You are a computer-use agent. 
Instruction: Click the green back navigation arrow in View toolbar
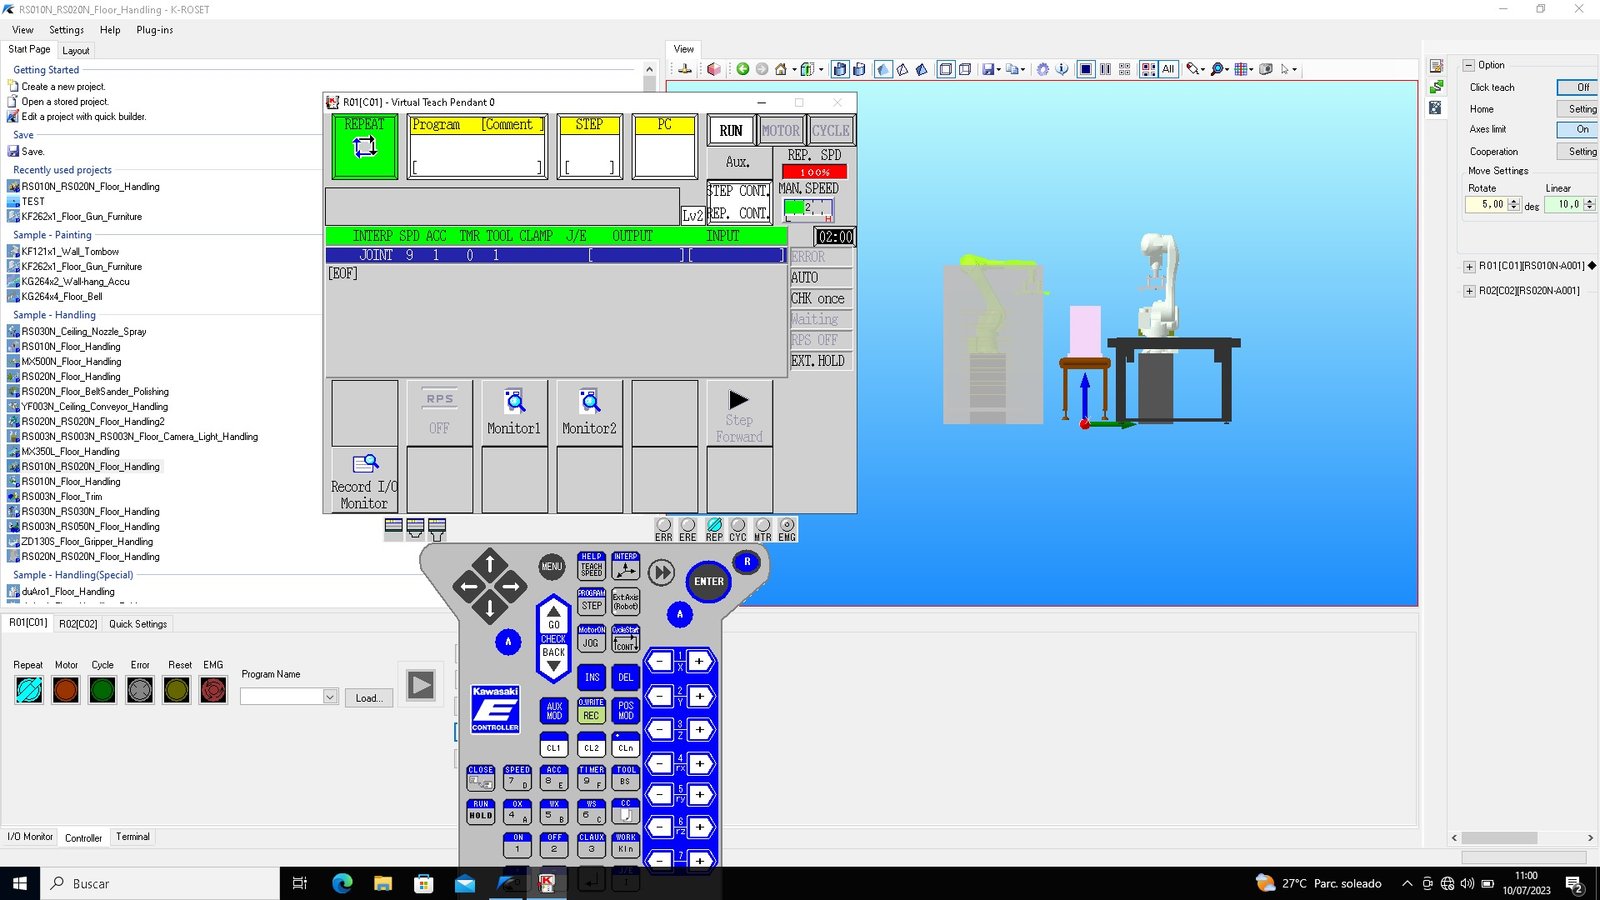[x=743, y=69]
